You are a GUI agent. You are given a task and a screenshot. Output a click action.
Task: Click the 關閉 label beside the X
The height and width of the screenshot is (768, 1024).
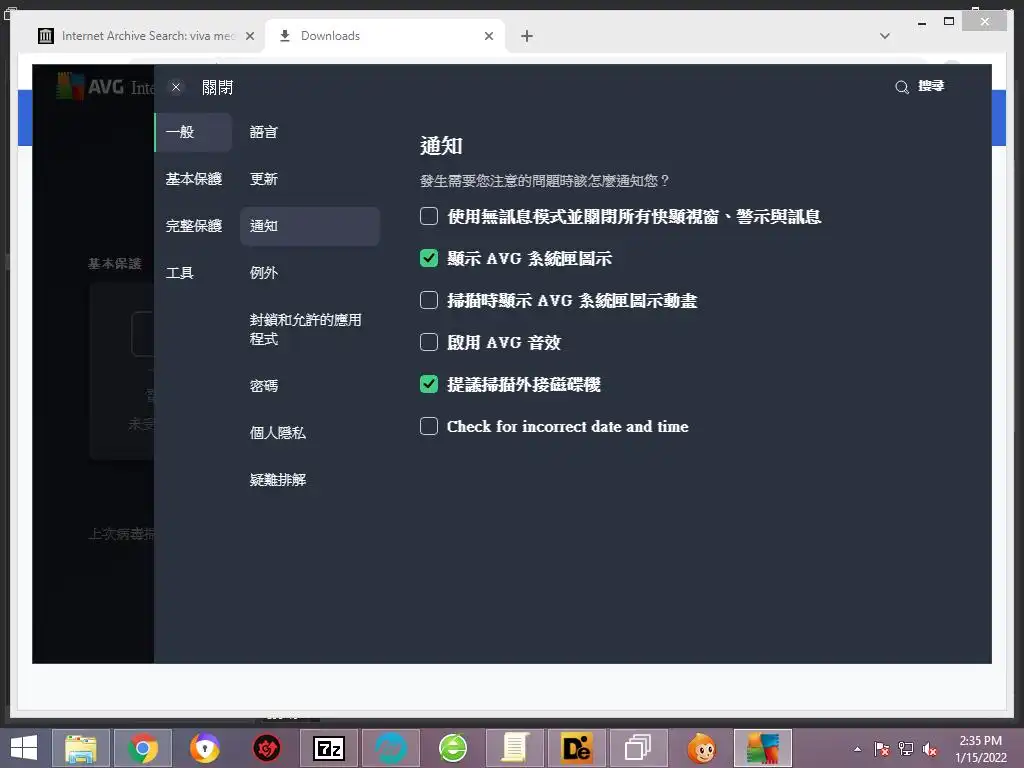217,88
